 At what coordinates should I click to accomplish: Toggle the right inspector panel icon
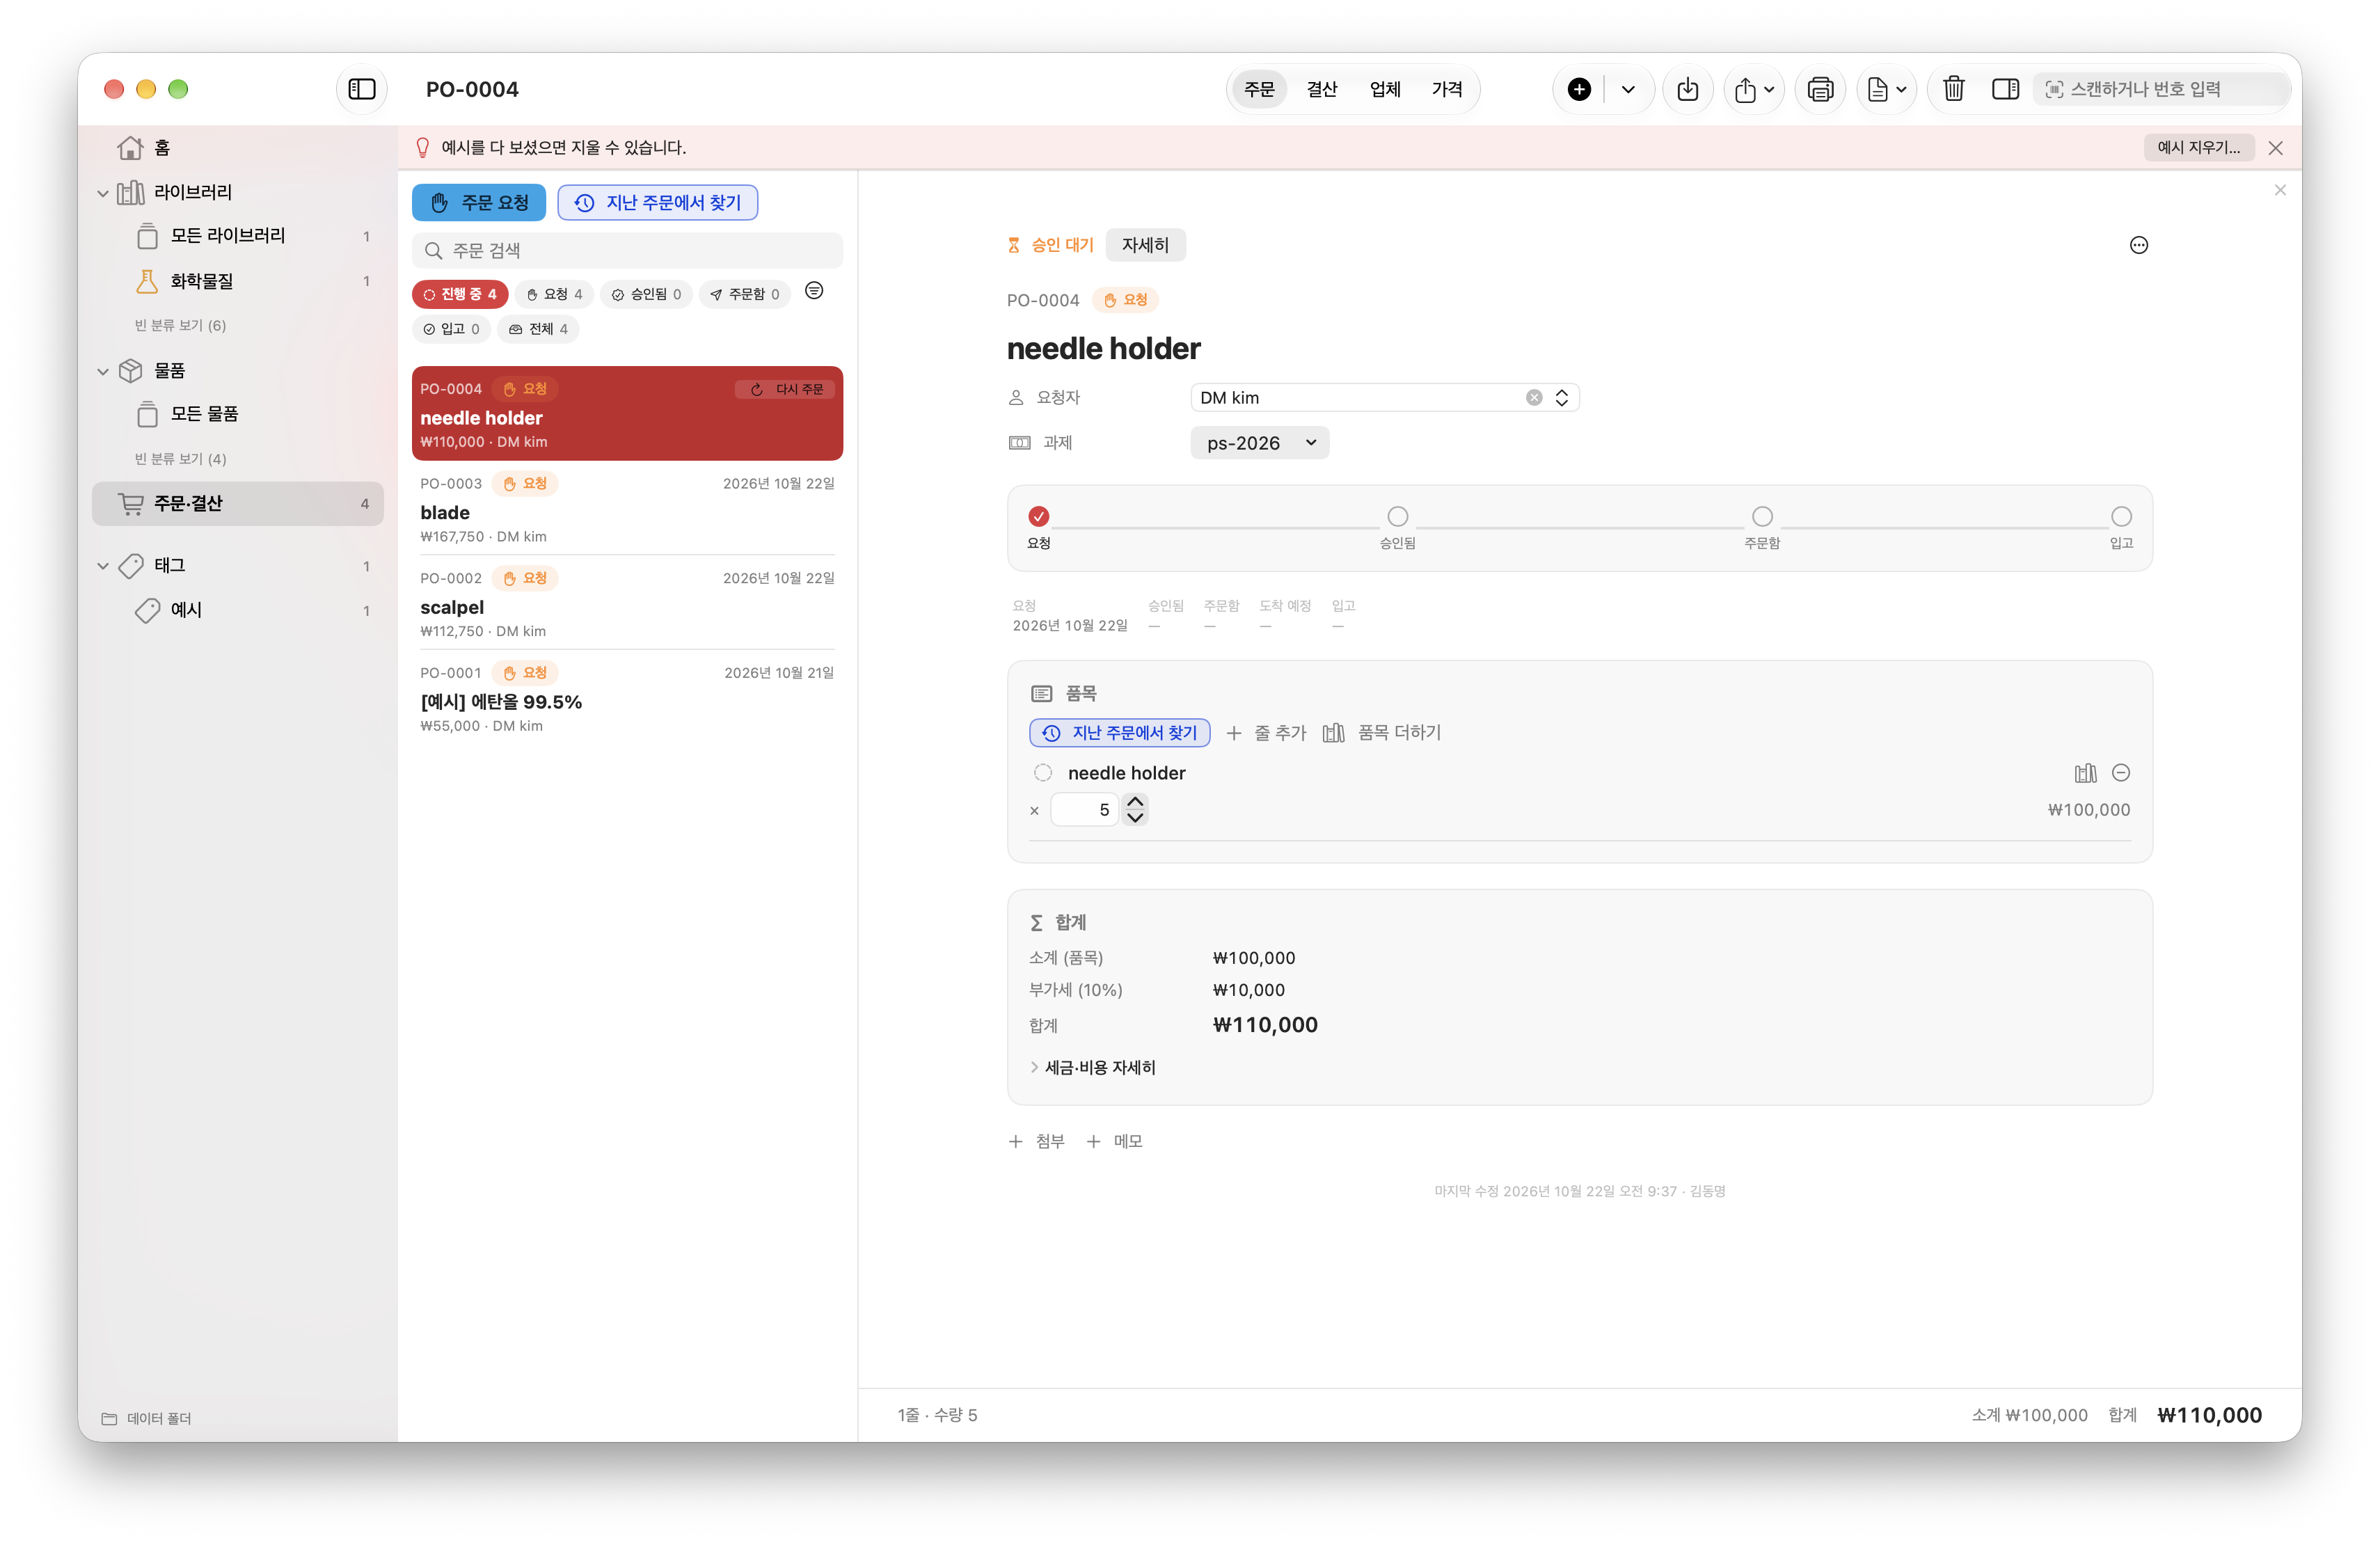[x=2005, y=89]
